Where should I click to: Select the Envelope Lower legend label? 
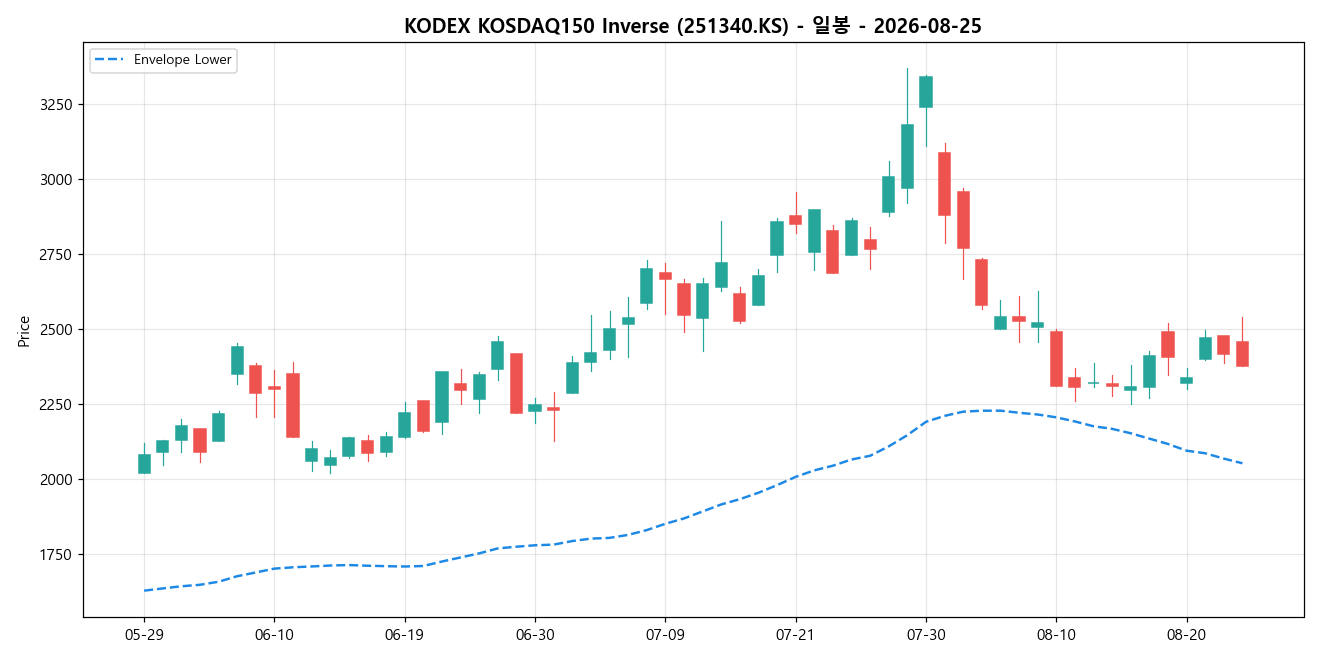[x=182, y=60]
